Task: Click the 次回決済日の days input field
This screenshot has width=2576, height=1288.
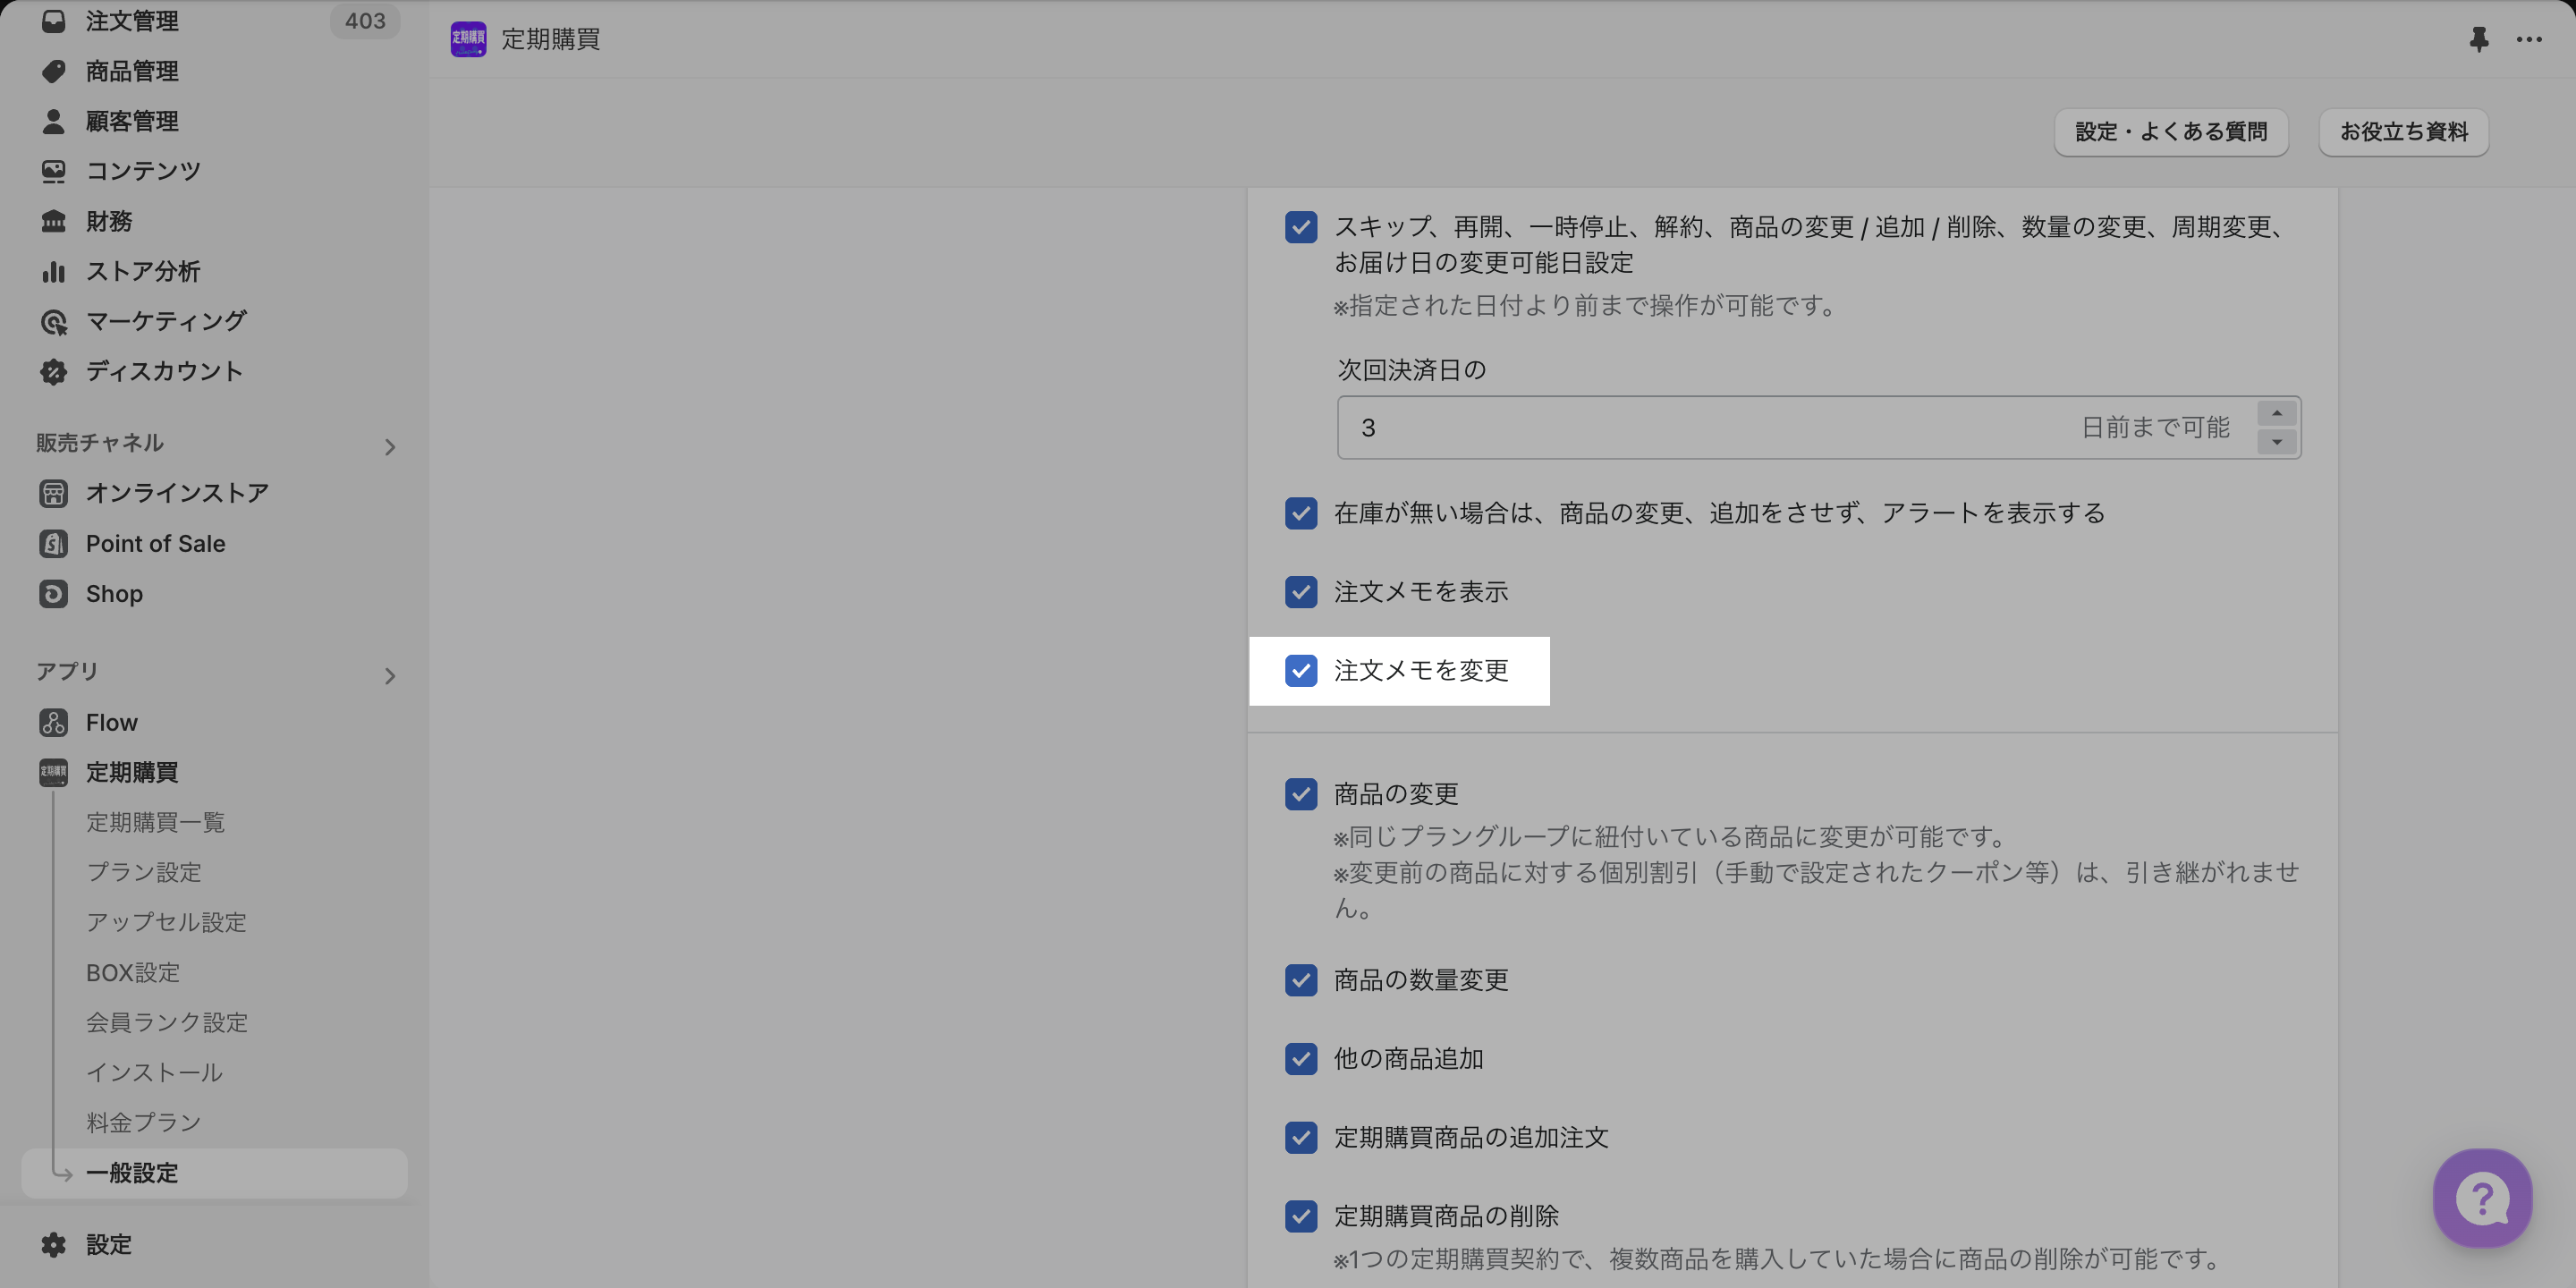Action: 1700,428
